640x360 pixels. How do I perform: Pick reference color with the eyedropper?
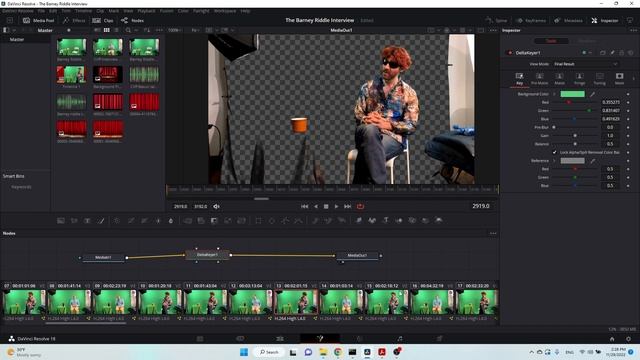pos(592,161)
